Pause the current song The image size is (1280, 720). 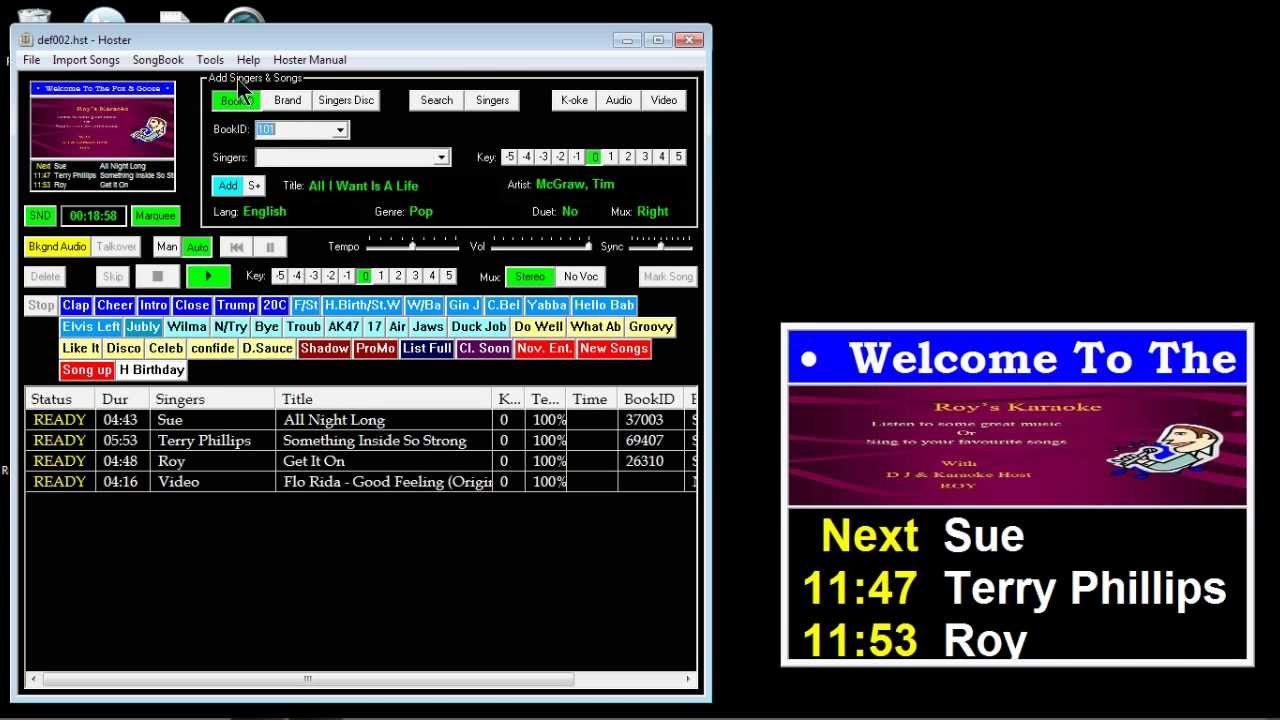coord(270,247)
